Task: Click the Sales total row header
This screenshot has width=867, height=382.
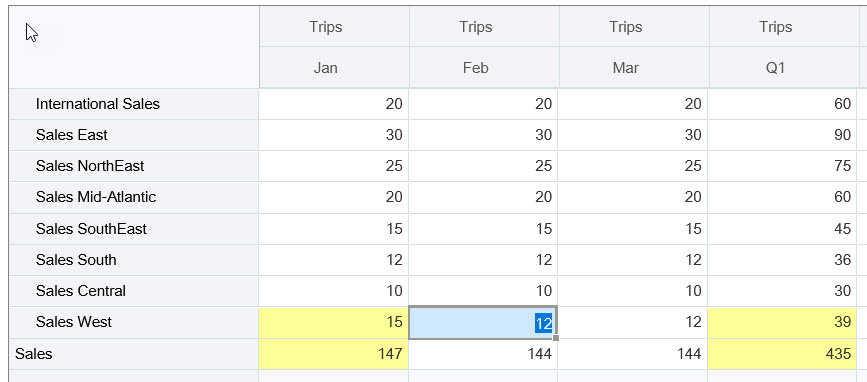Action: (x=134, y=354)
